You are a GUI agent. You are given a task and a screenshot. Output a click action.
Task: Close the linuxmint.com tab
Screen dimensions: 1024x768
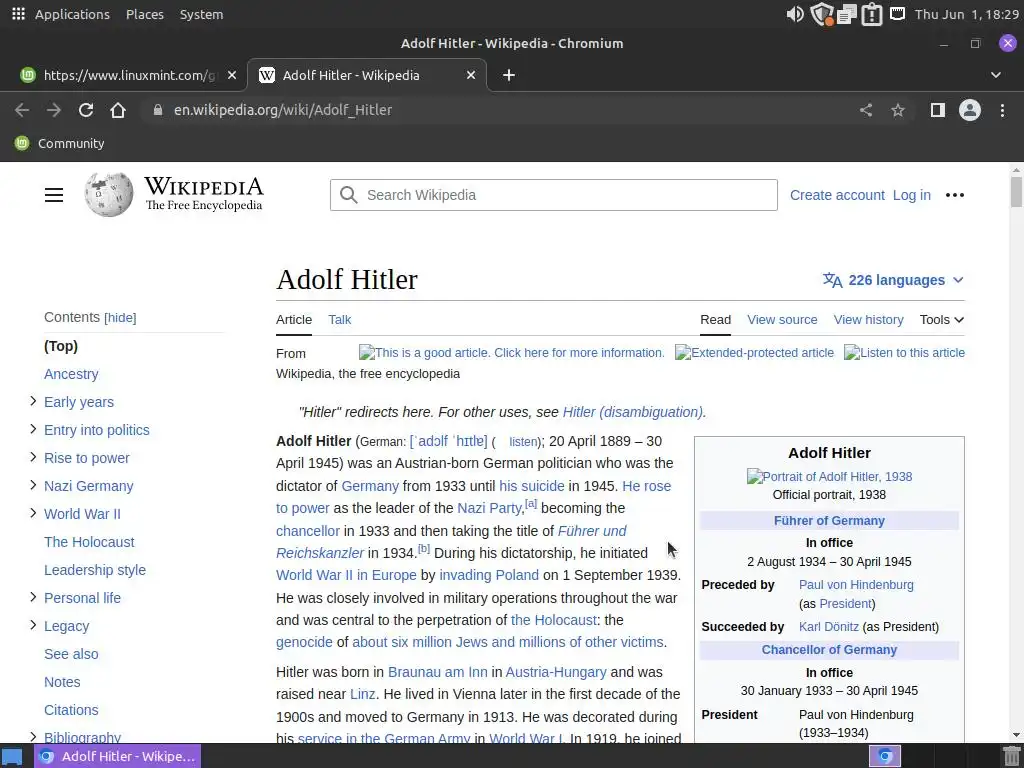(232, 75)
